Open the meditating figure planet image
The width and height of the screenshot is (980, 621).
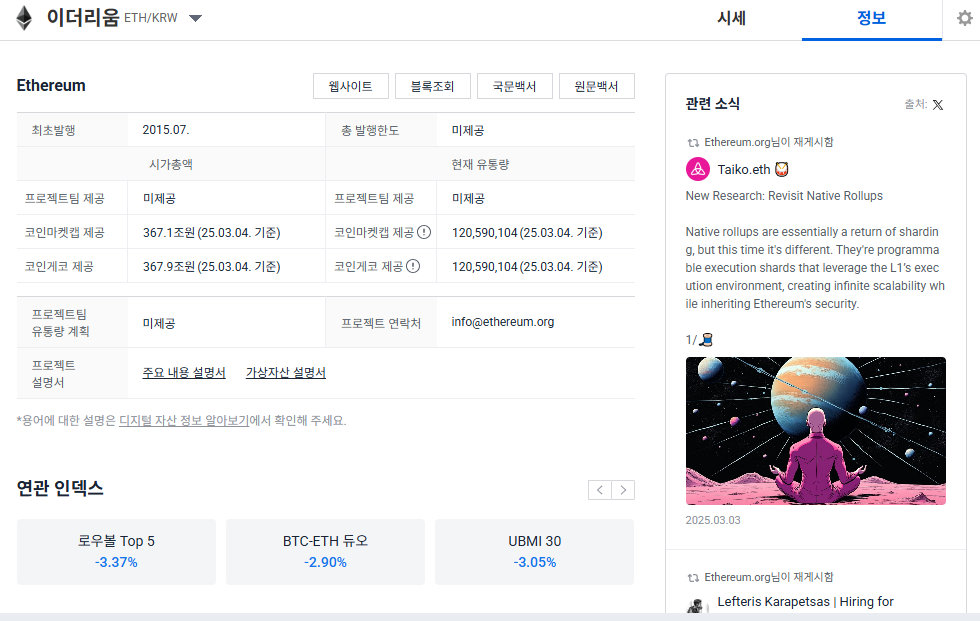[x=816, y=431]
